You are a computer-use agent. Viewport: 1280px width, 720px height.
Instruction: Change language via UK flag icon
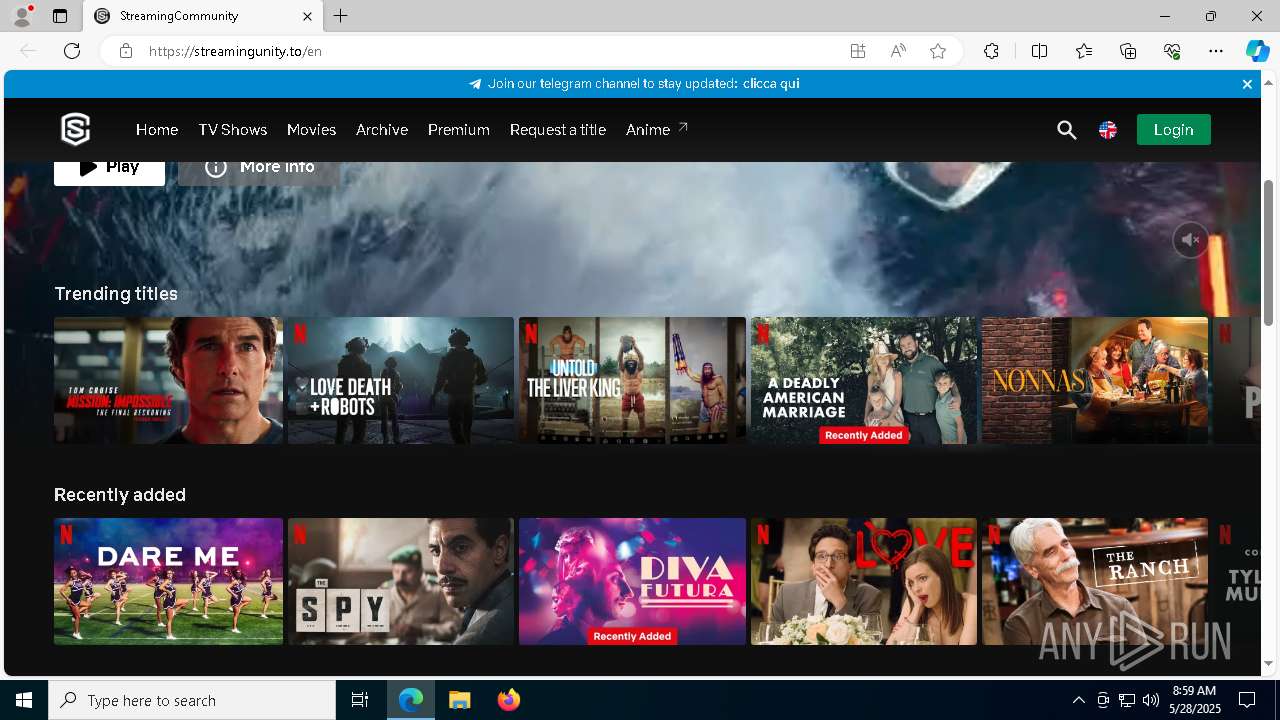1108,130
